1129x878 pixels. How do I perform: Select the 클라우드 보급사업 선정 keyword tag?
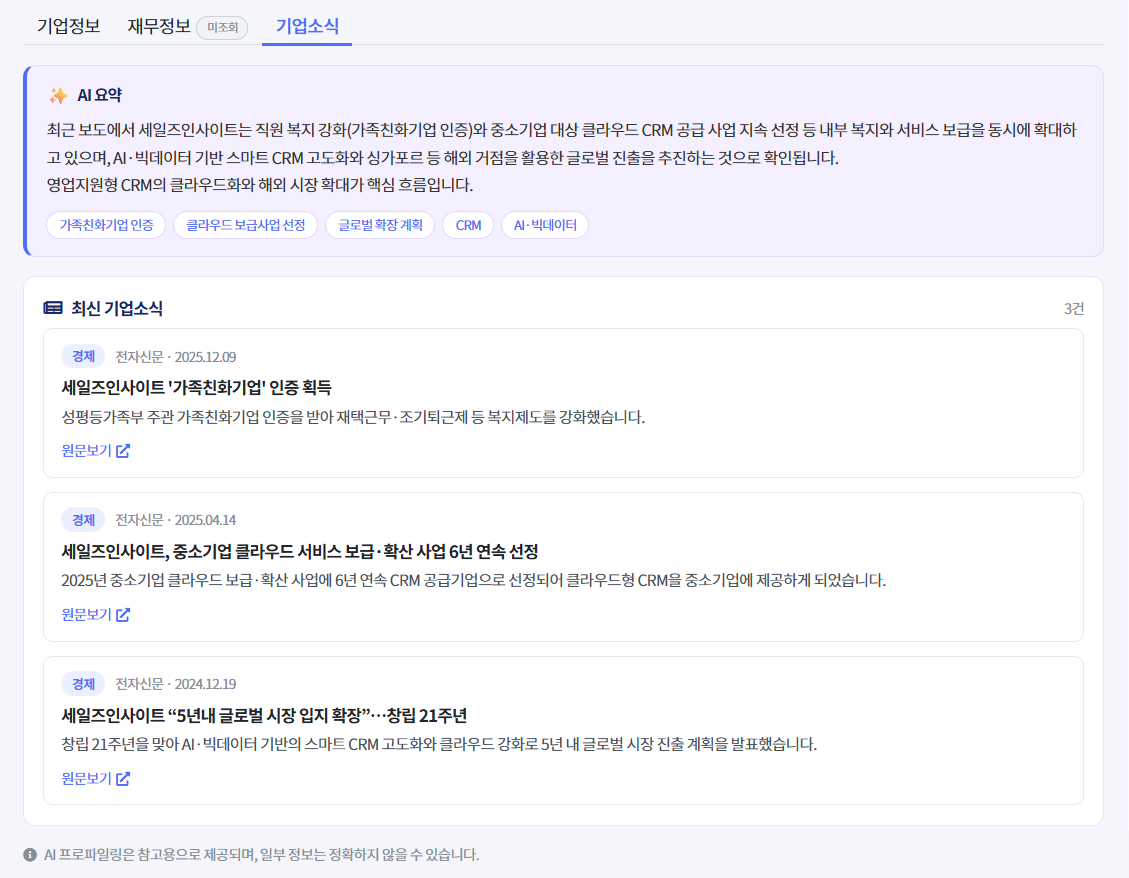pyautogui.click(x=246, y=225)
